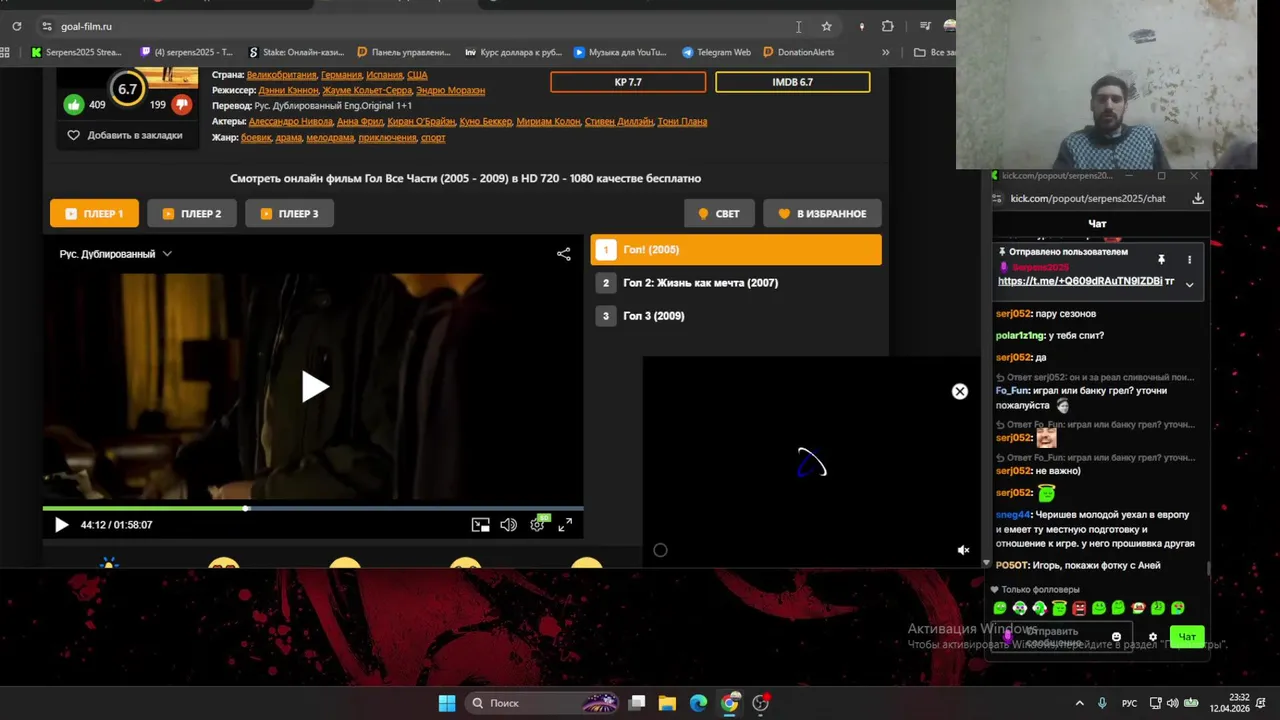
Task: Open Музыка для YouTube bookmark
Action: tap(620, 52)
